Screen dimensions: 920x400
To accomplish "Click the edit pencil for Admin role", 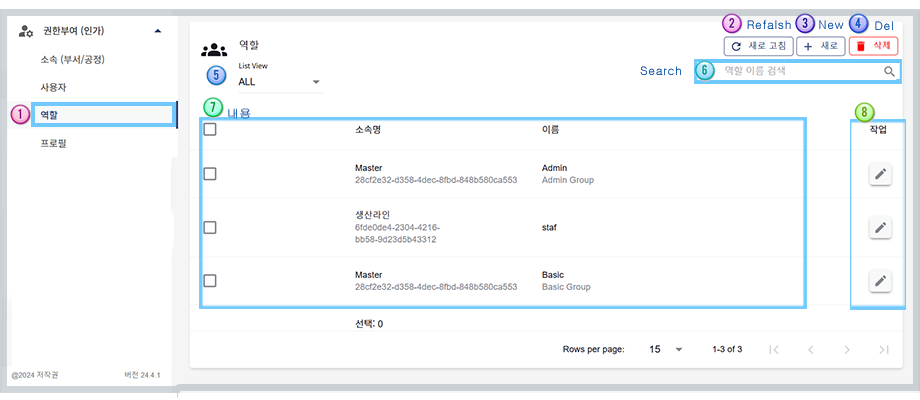I will [x=880, y=175].
